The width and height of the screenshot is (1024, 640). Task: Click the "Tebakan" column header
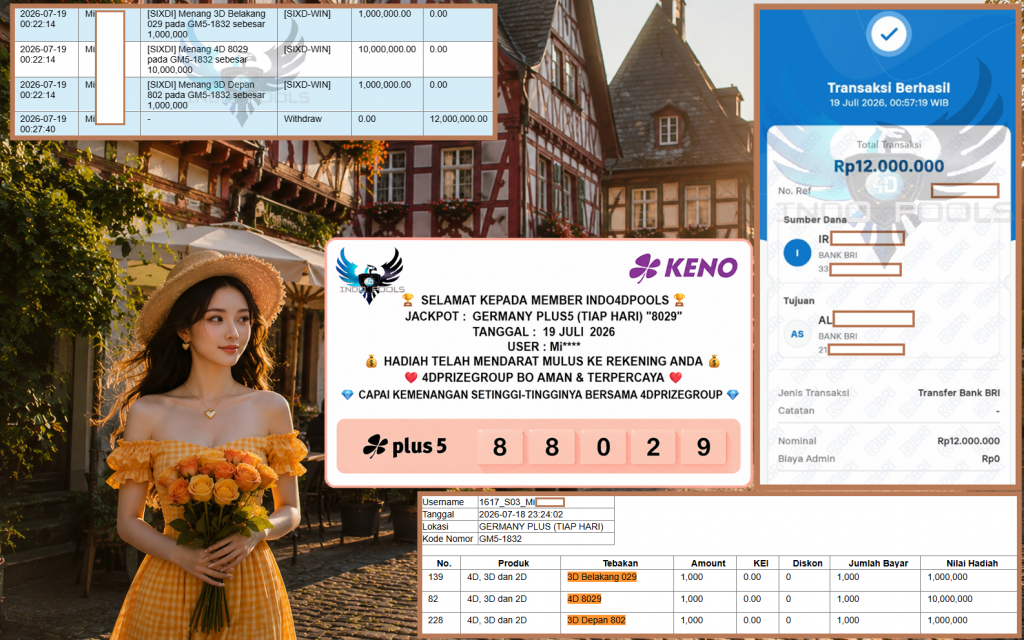(620, 563)
